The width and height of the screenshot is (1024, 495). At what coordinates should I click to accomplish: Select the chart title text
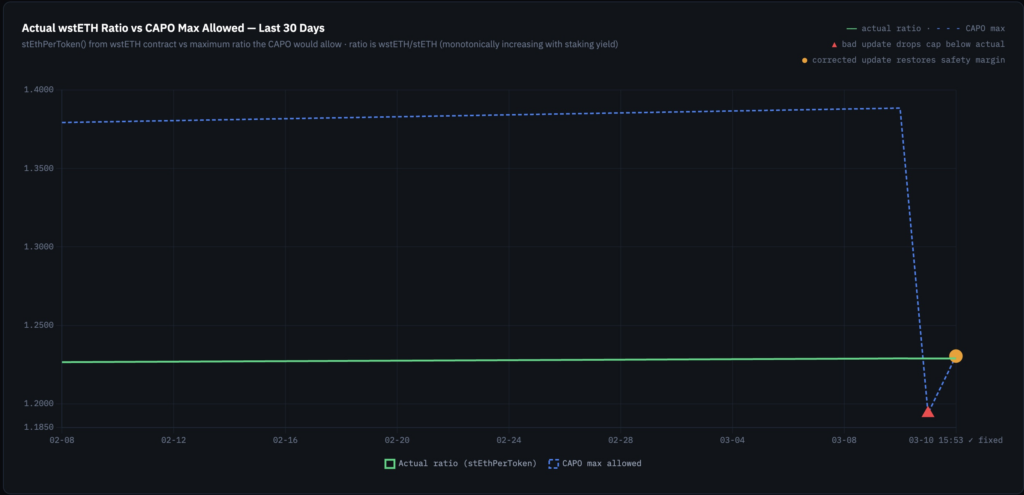pos(173,29)
